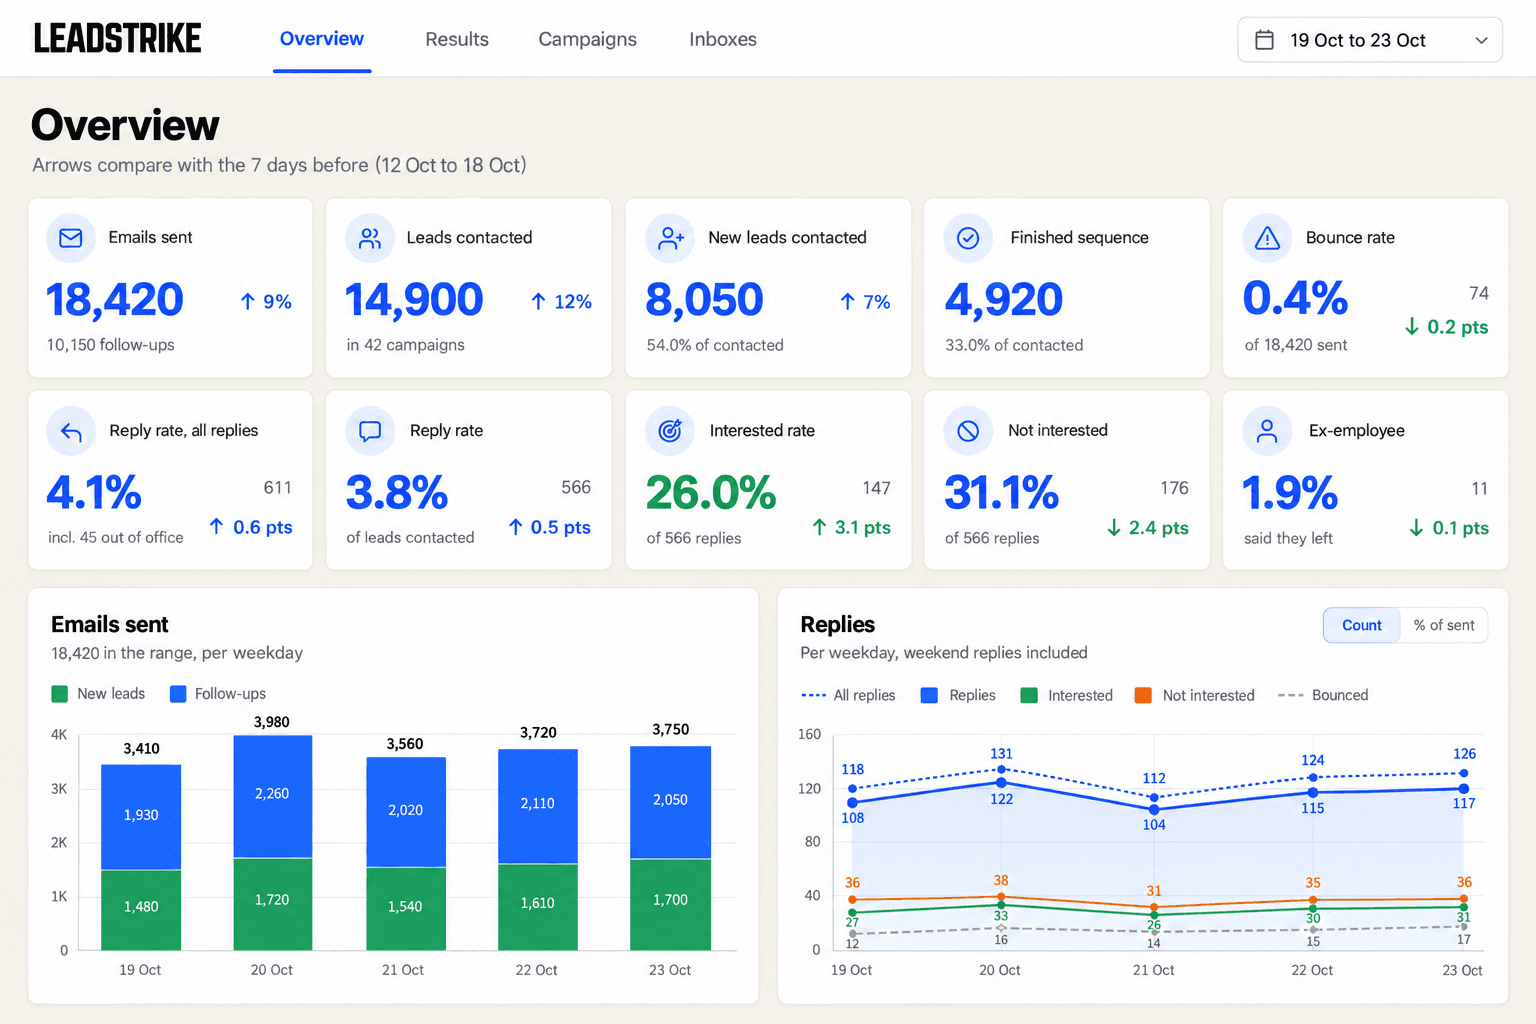This screenshot has width=1536, height=1024.
Task: Click the Leads contacted people icon
Action: pos(370,238)
